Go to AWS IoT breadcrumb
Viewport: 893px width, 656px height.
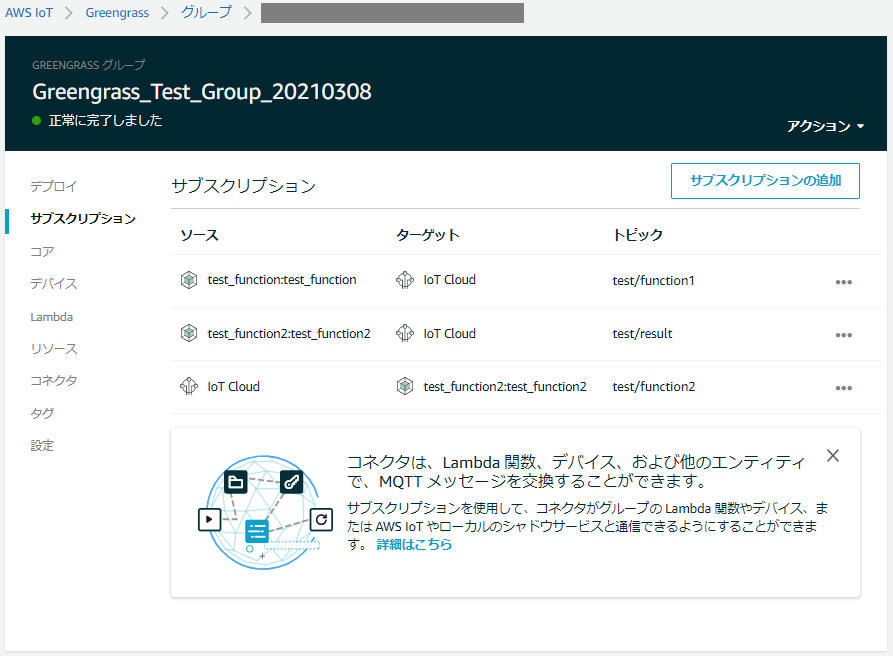click(x=29, y=13)
